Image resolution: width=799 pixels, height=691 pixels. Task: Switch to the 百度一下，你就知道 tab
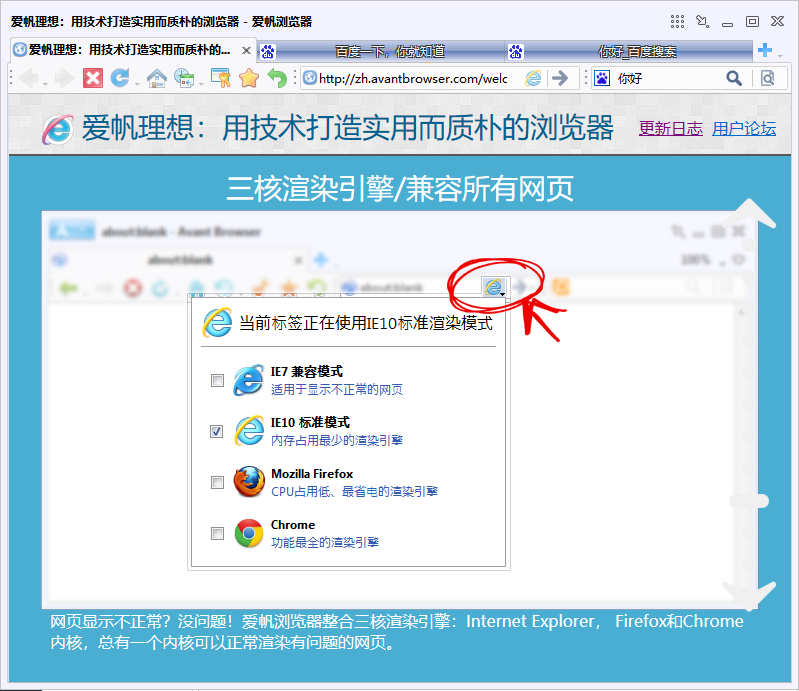coord(381,51)
